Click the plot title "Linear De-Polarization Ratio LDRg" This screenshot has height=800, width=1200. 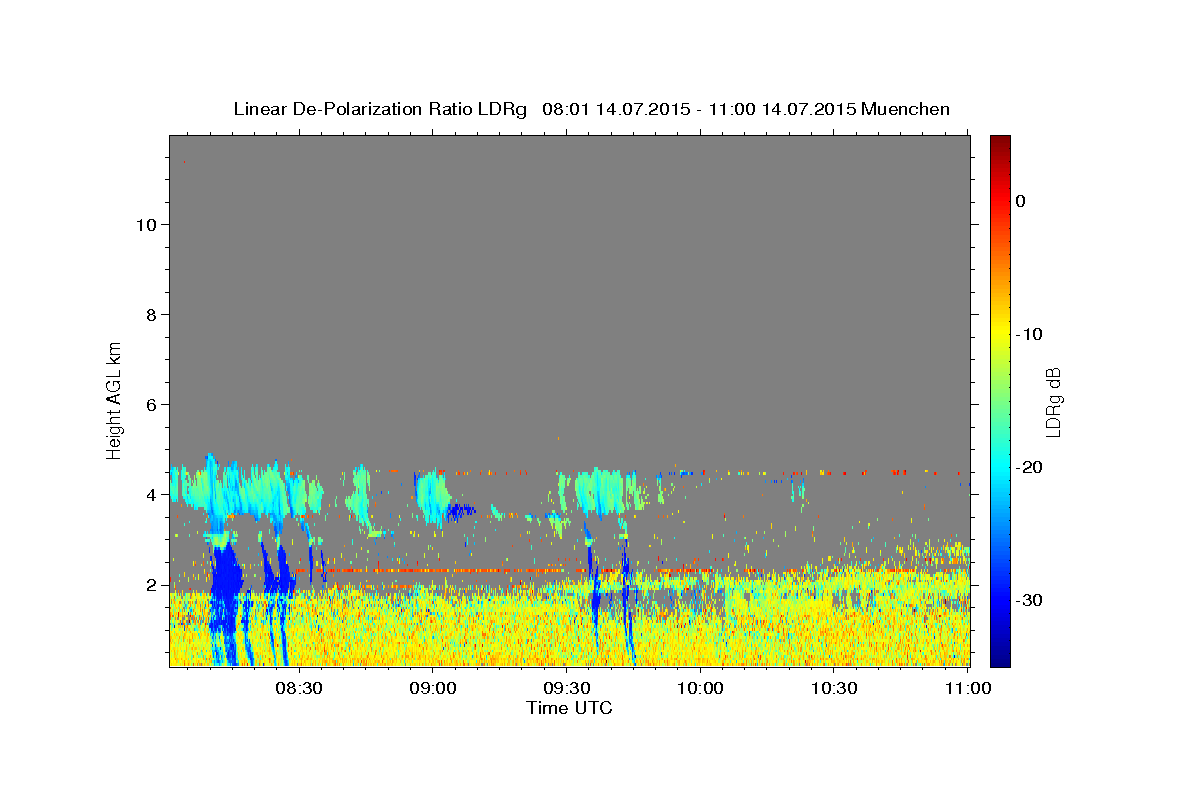(380, 109)
